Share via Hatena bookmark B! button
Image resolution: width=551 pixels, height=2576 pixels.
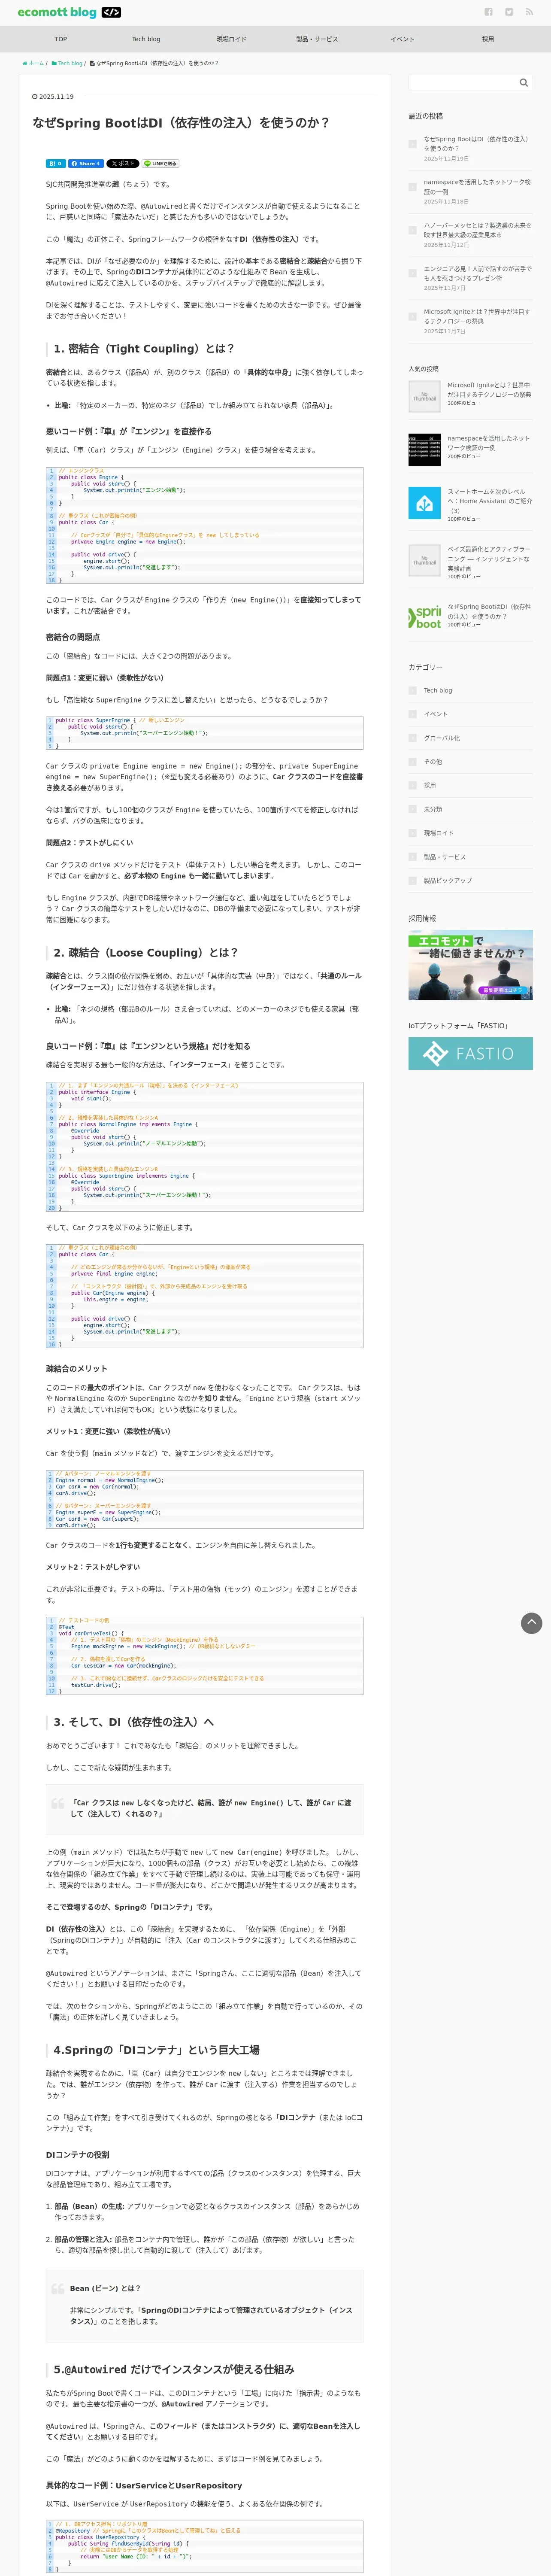55,163
